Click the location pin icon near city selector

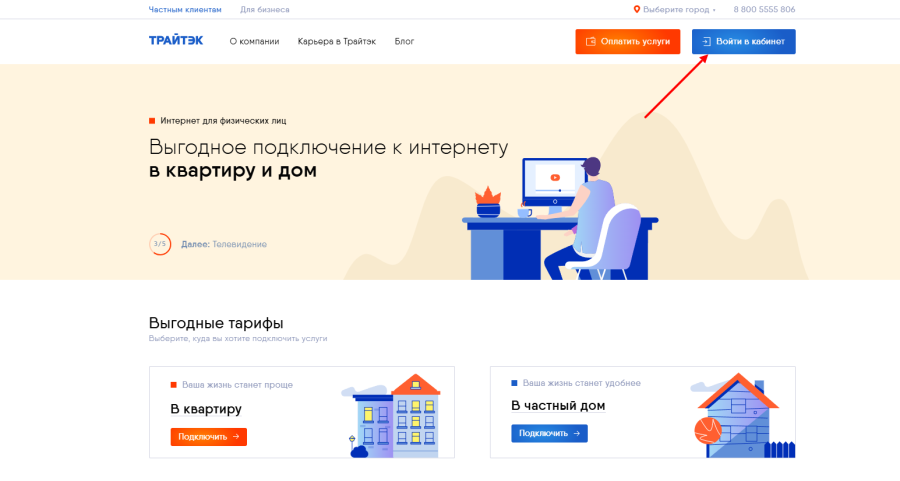[x=637, y=9]
